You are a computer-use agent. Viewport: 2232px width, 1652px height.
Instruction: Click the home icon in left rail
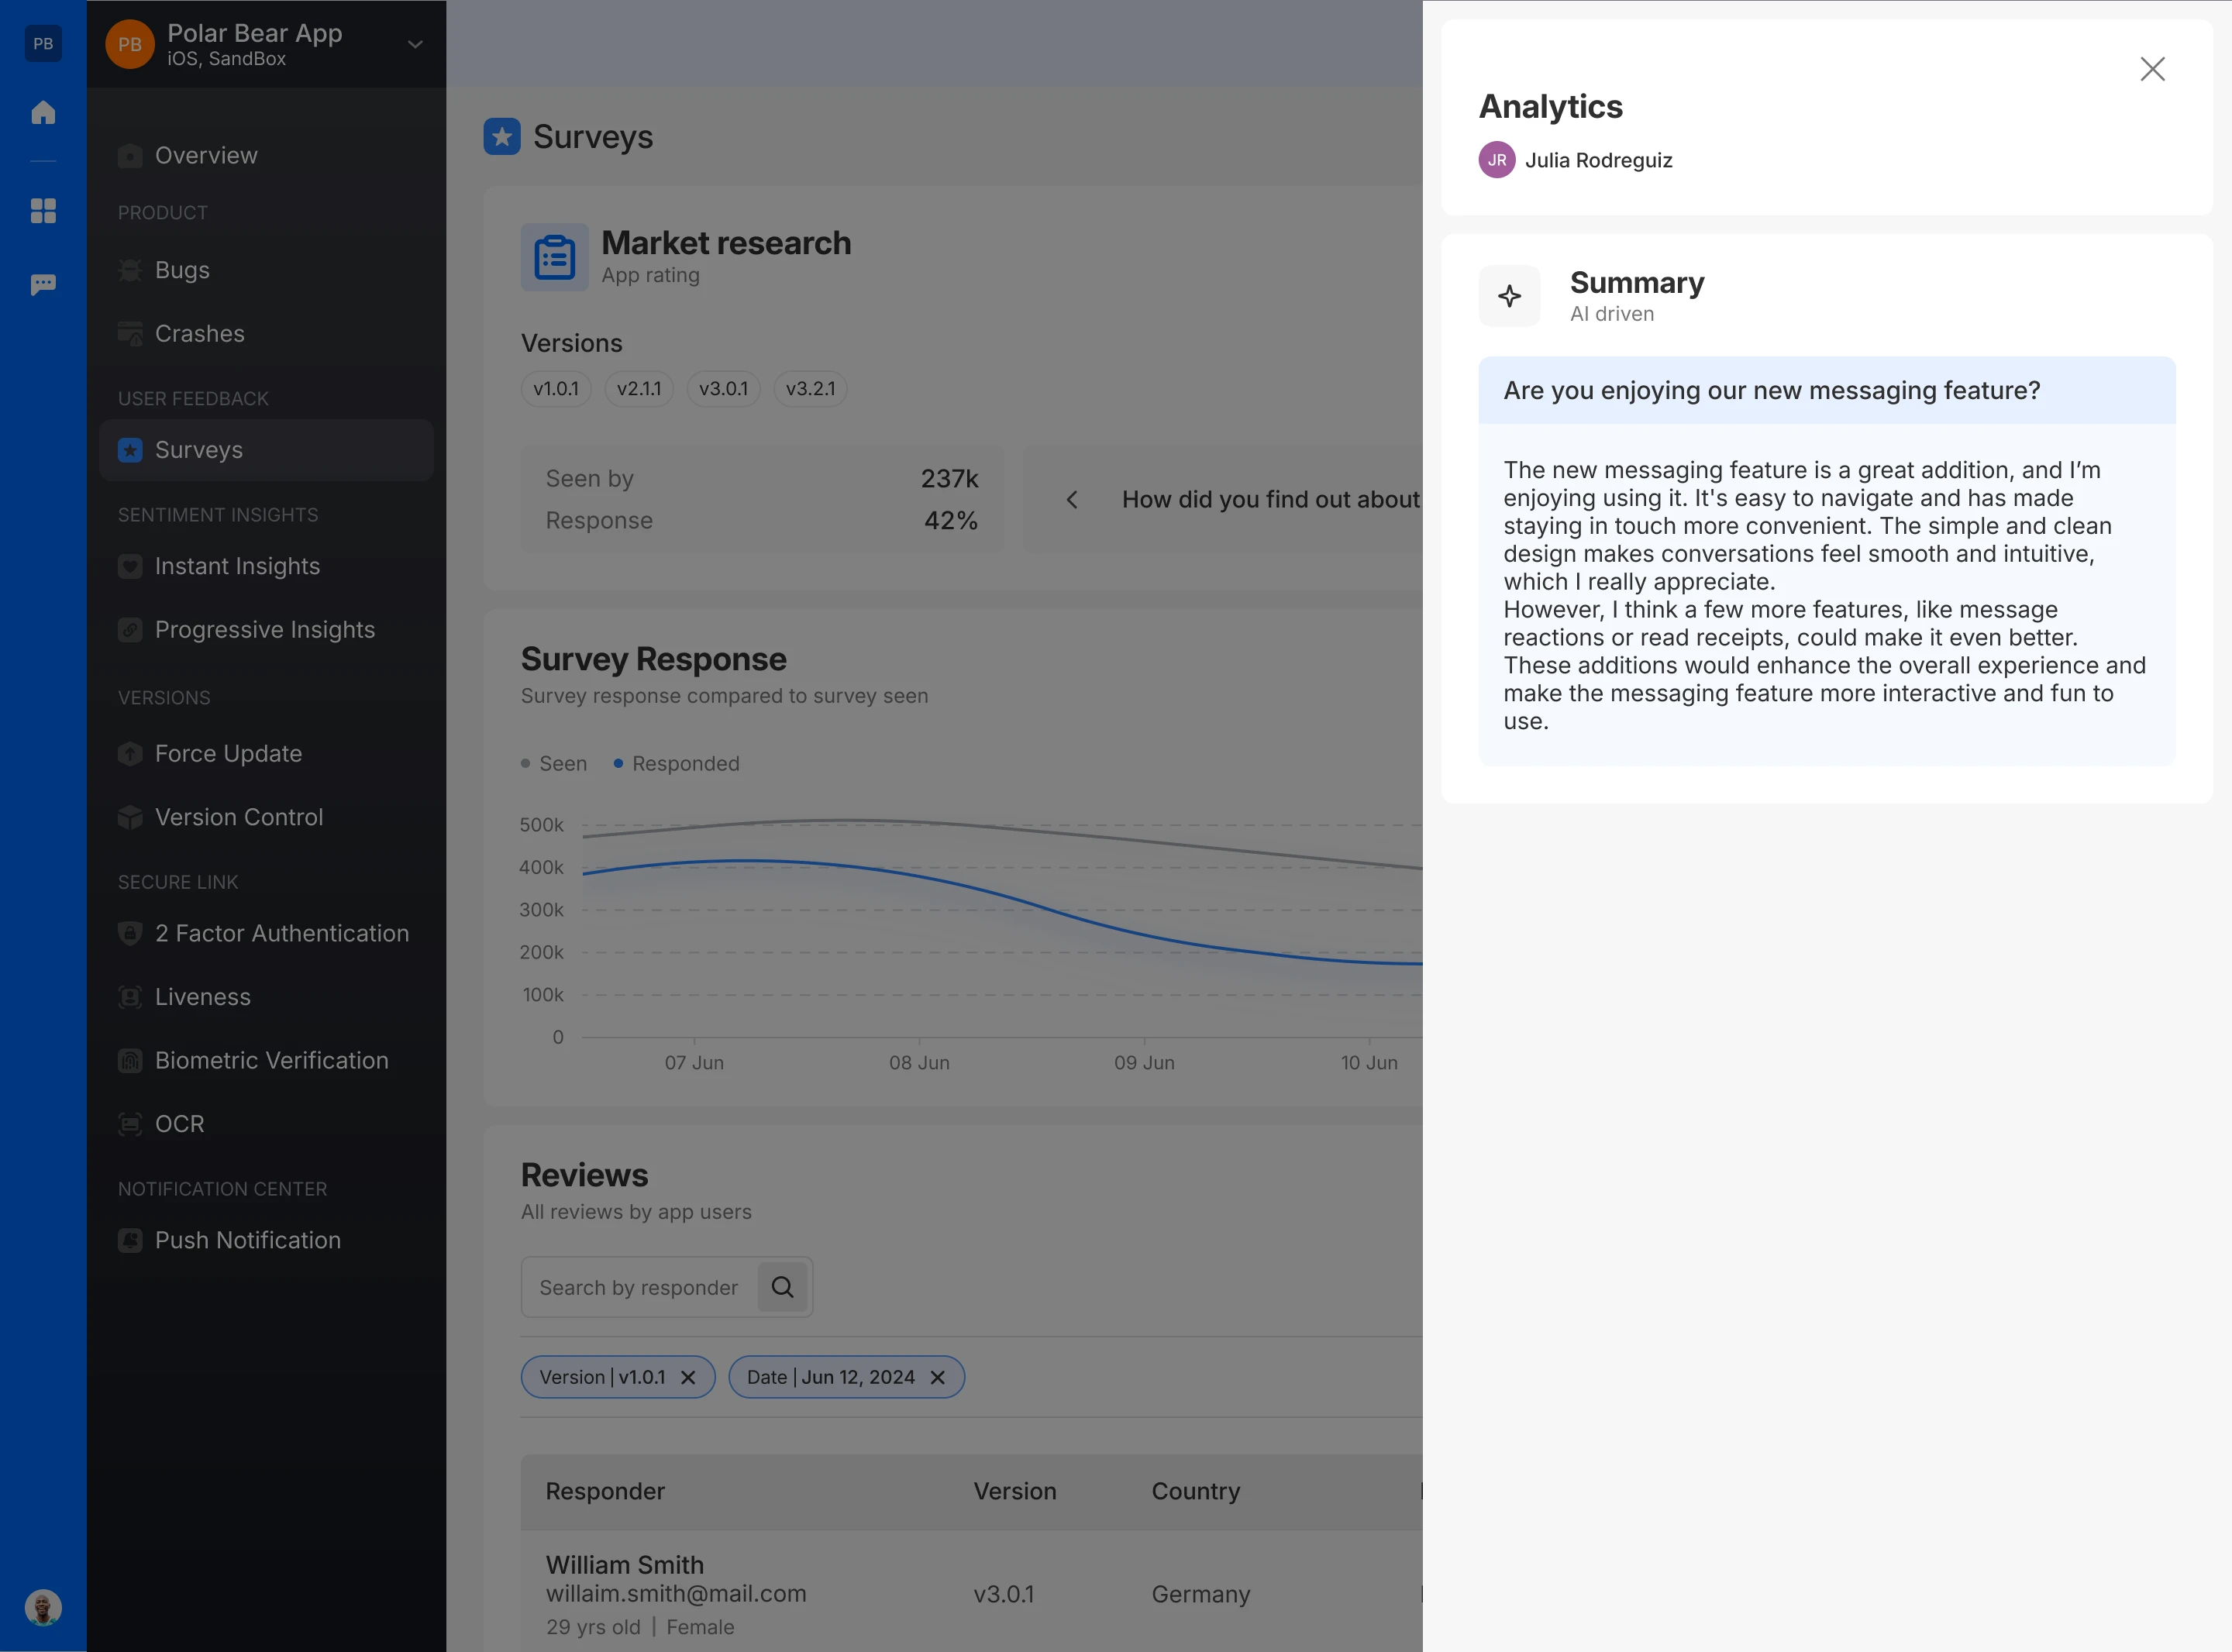pos(43,112)
